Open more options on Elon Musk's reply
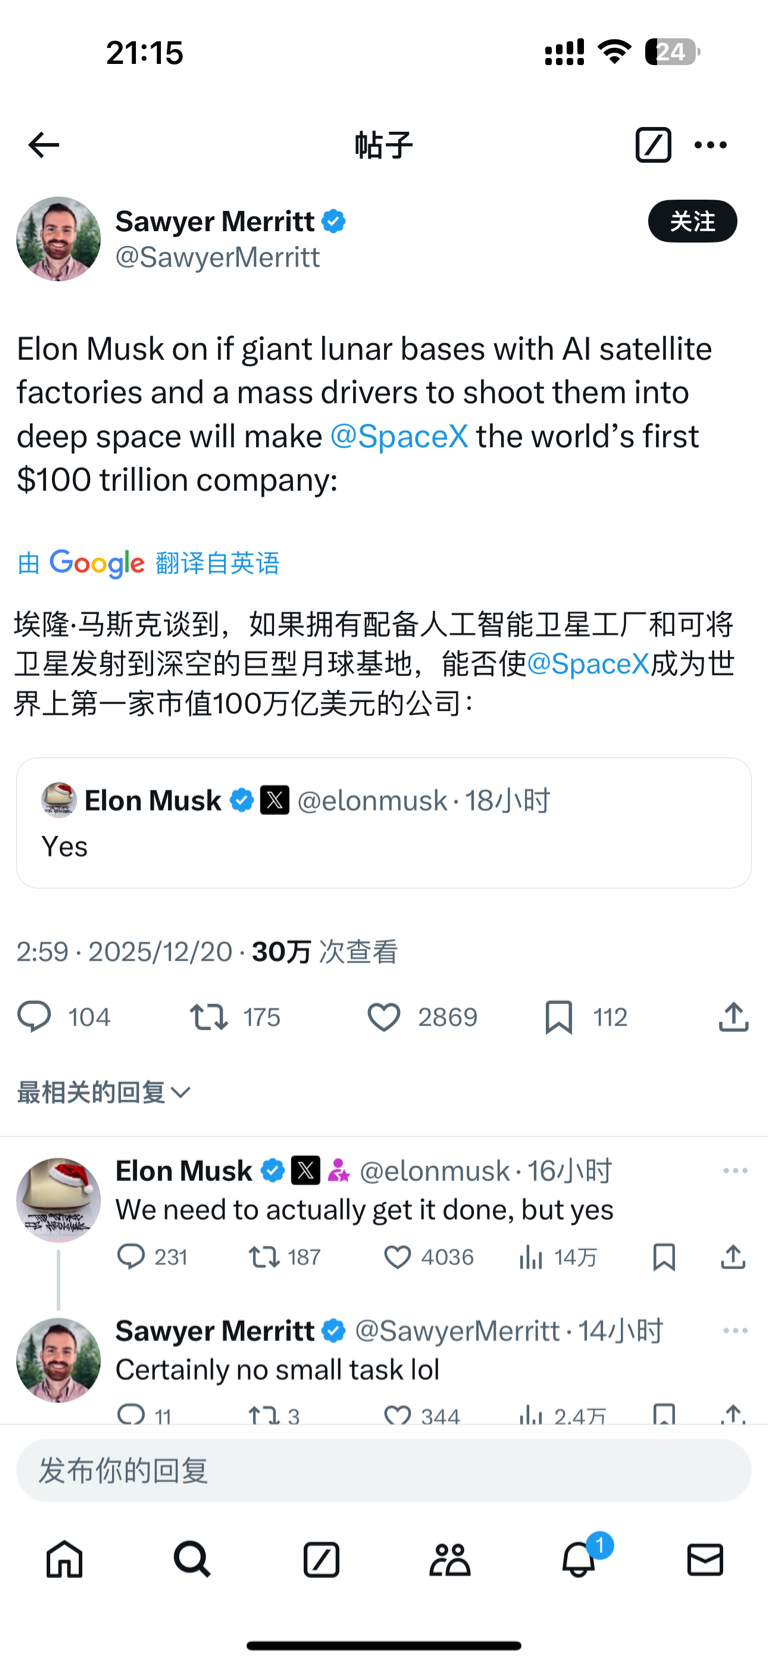The width and height of the screenshot is (768, 1665). (735, 1171)
